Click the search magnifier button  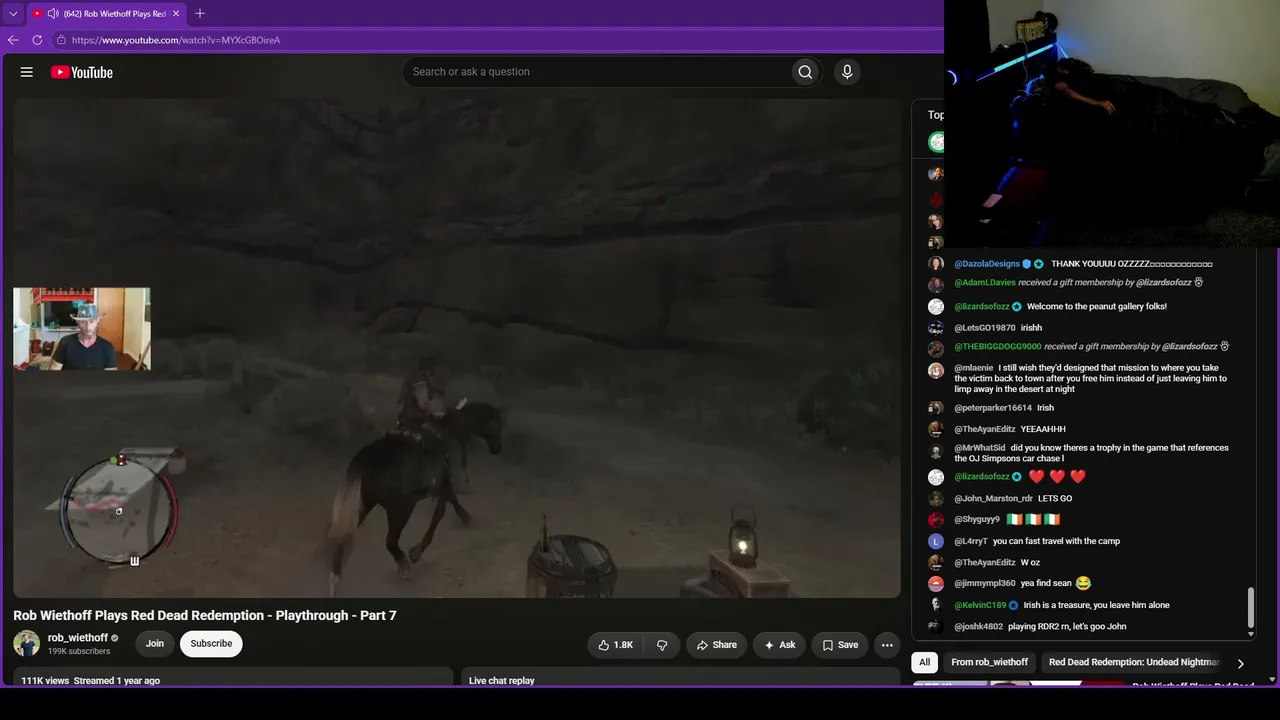point(805,72)
